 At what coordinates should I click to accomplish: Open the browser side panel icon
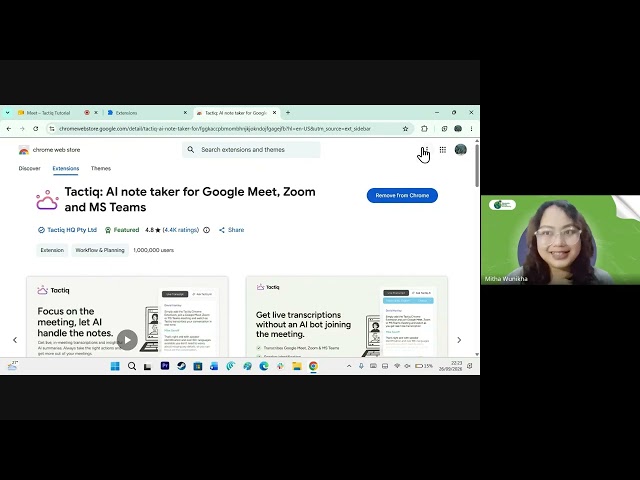[444, 129]
